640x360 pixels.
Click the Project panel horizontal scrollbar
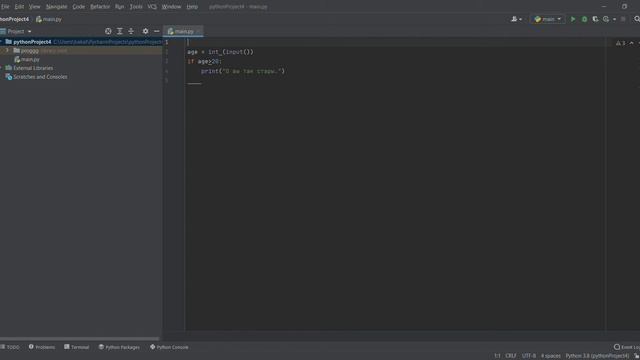click(x=79, y=339)
